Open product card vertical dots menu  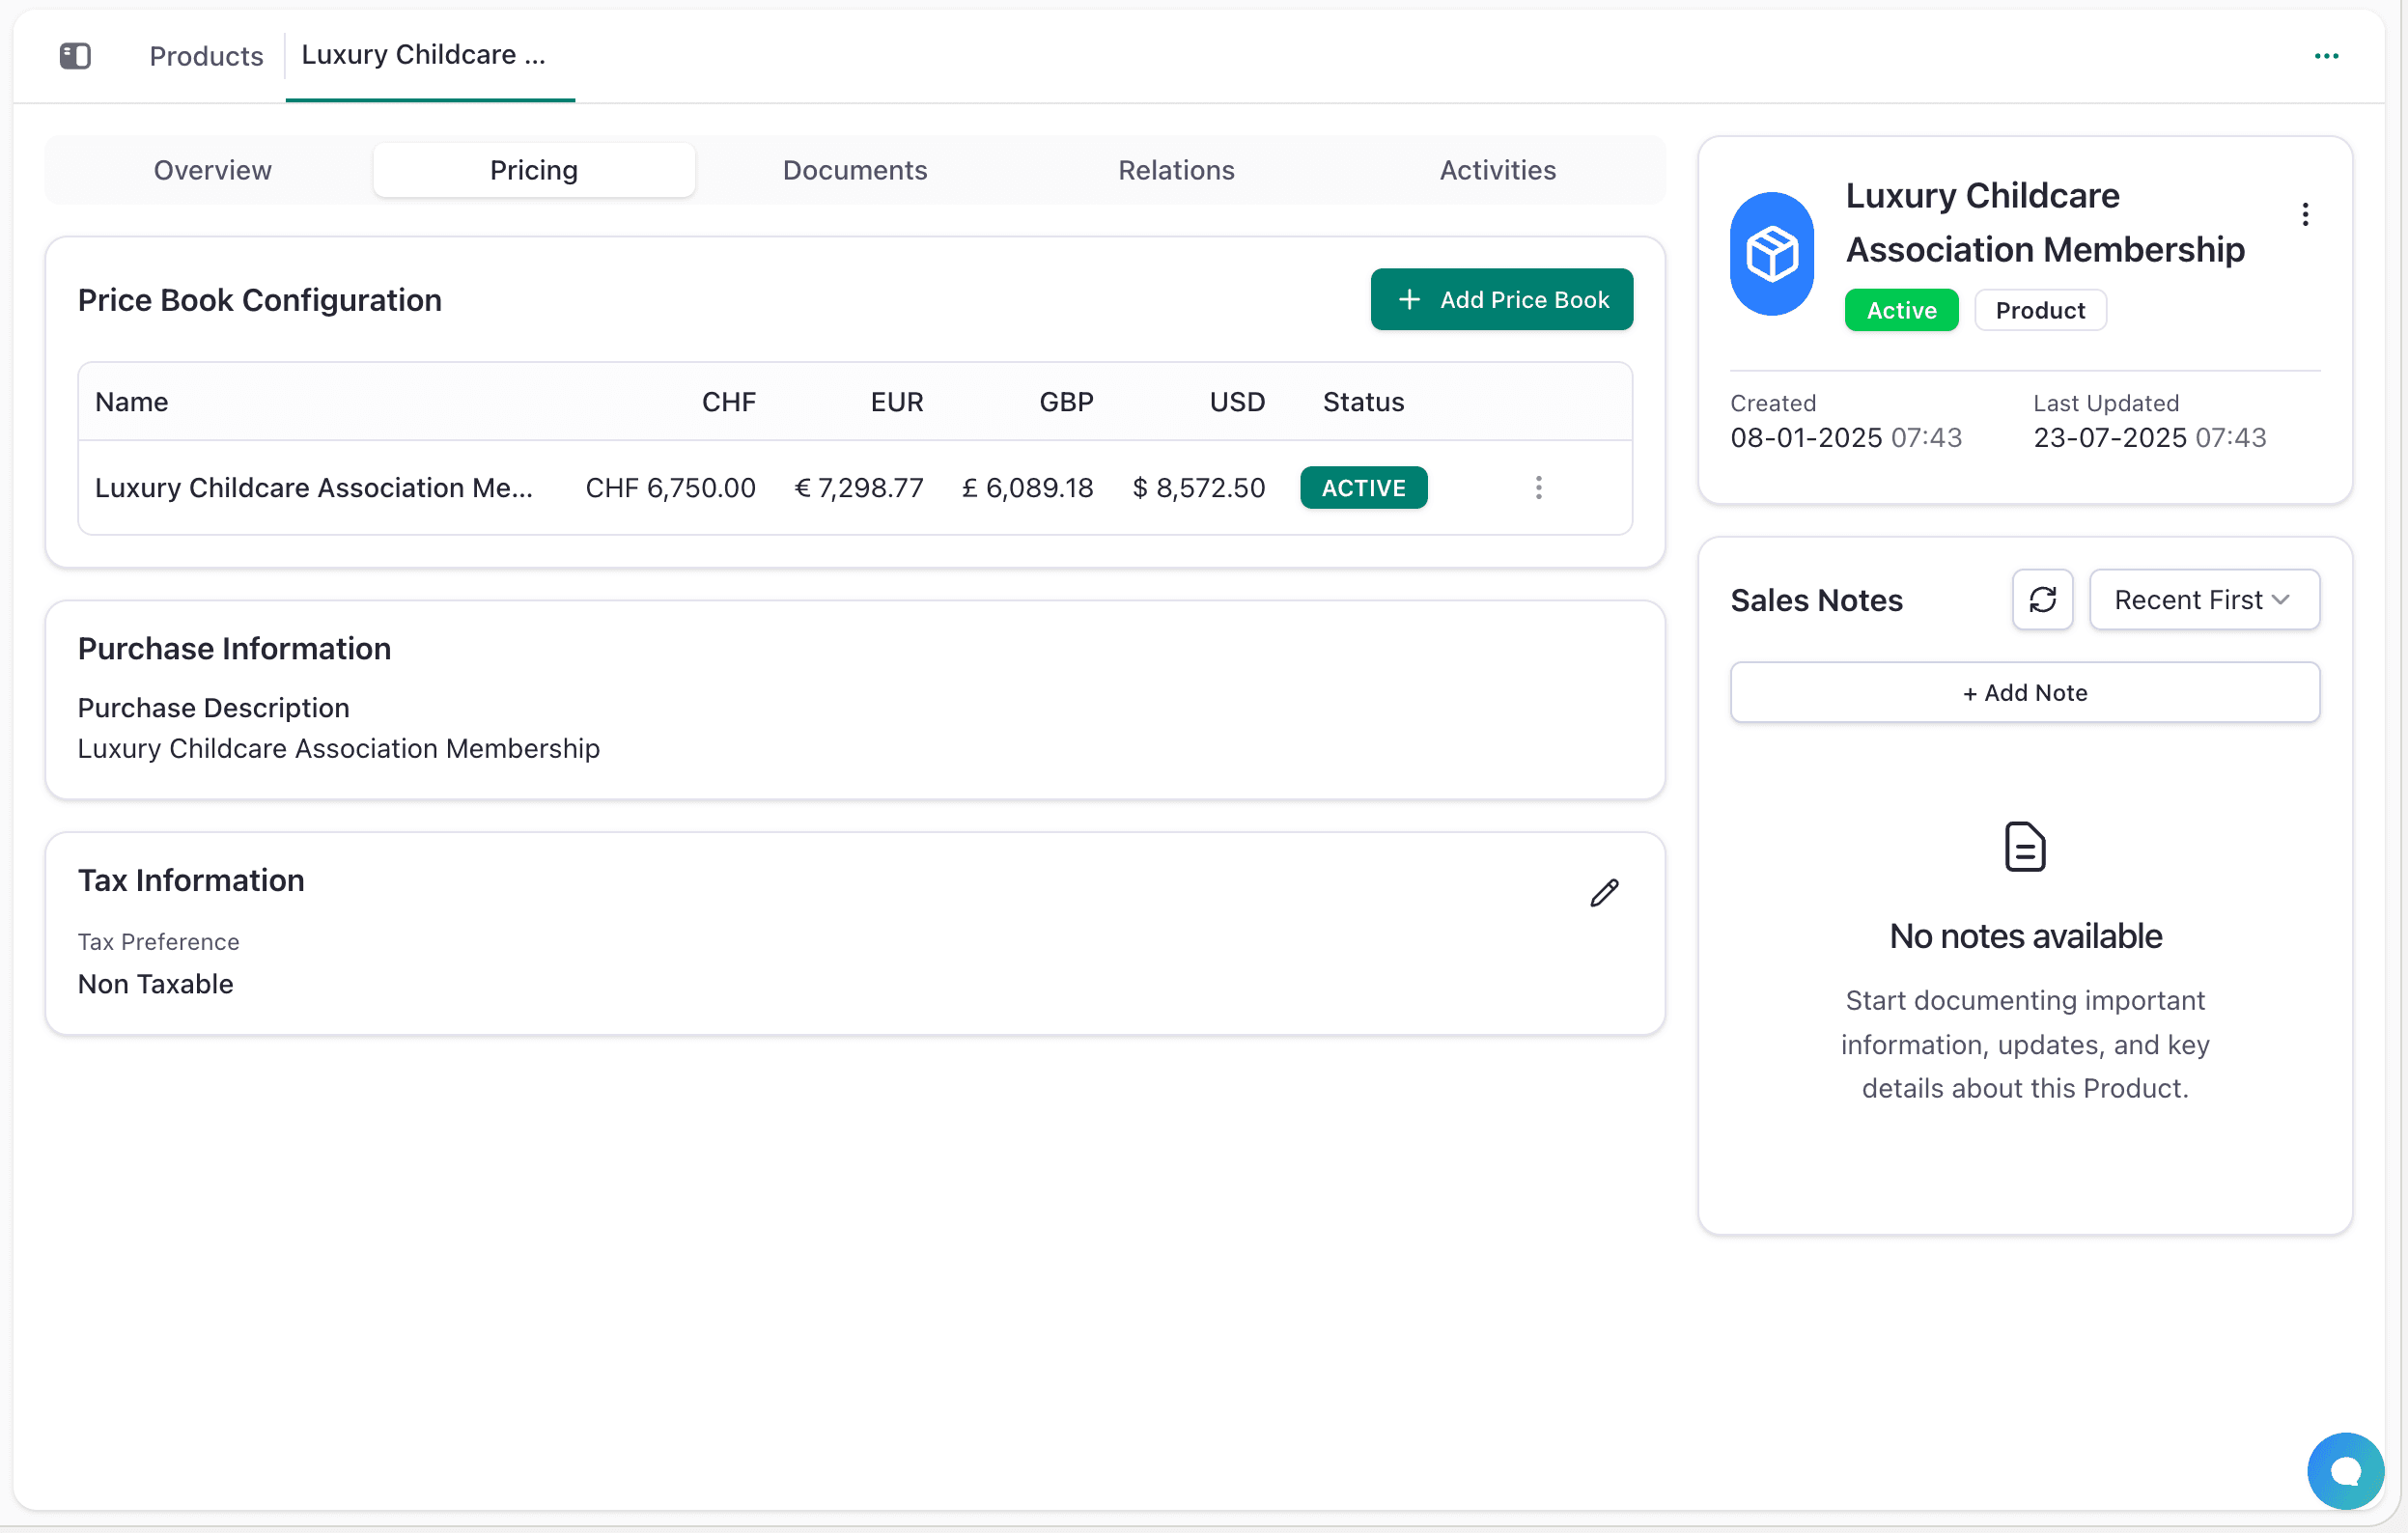2305,214
